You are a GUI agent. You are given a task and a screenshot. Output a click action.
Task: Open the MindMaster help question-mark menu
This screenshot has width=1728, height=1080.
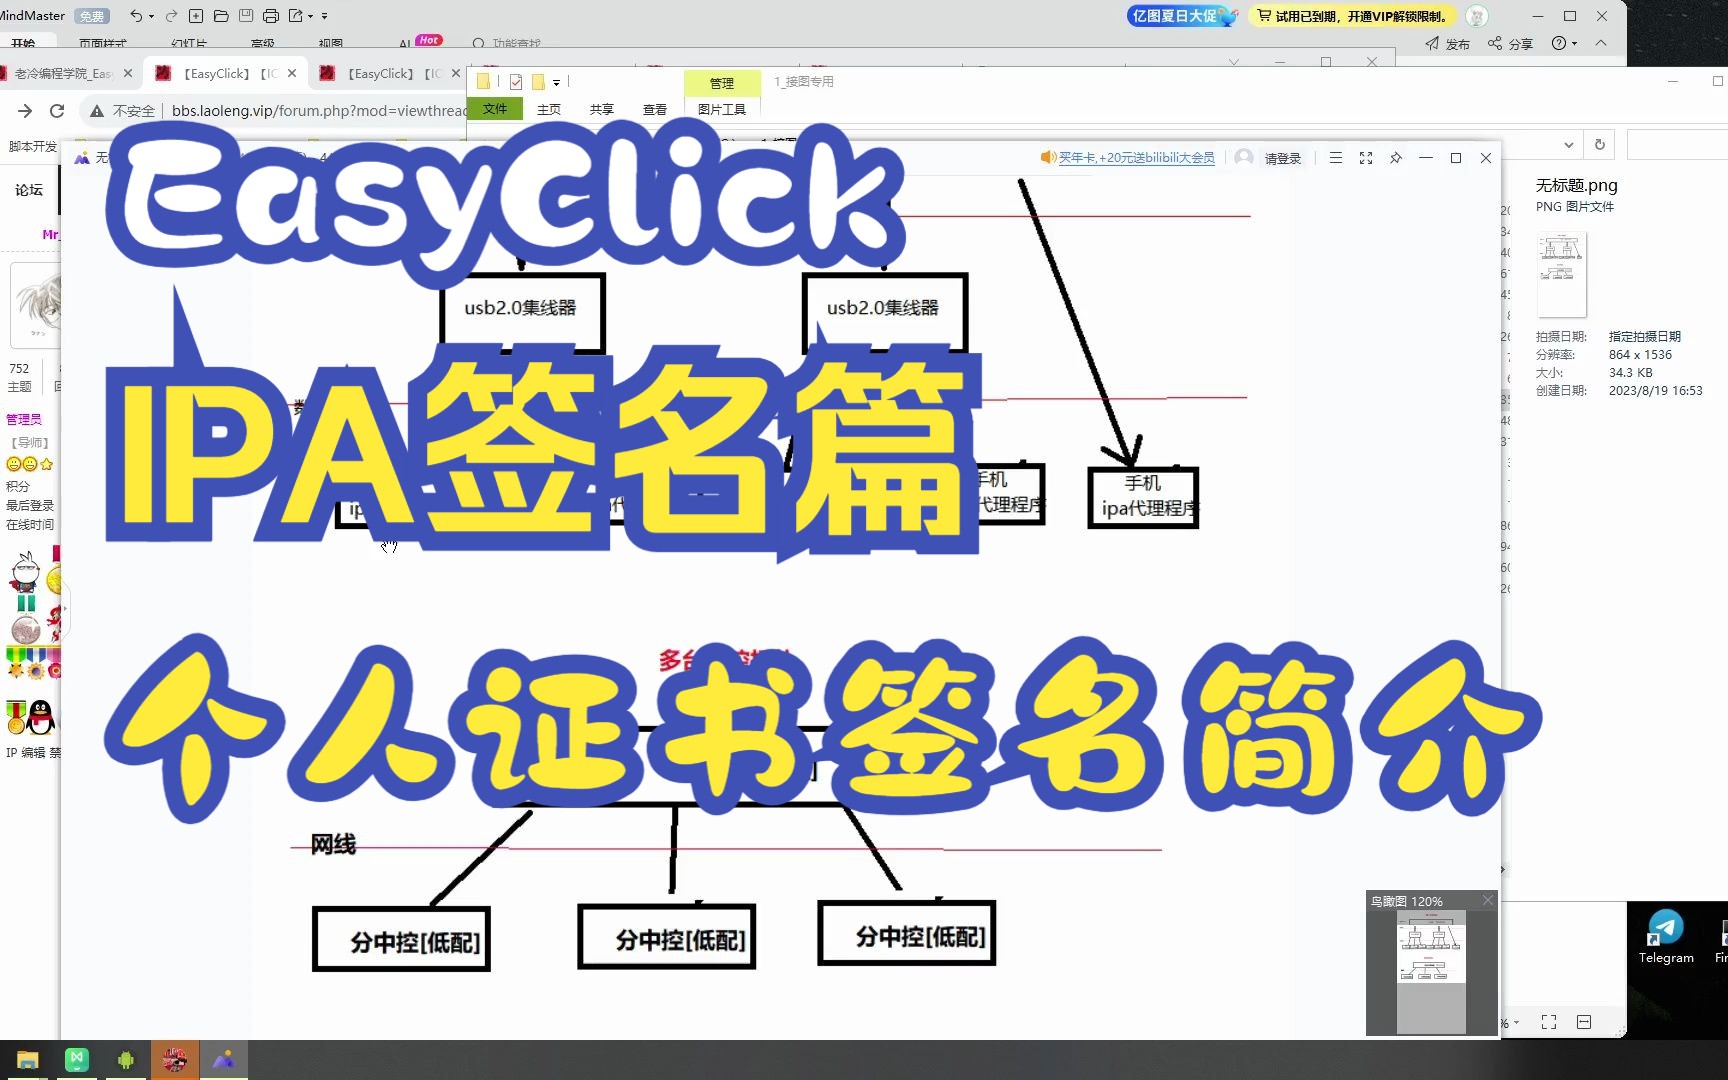coord(1564,43)
